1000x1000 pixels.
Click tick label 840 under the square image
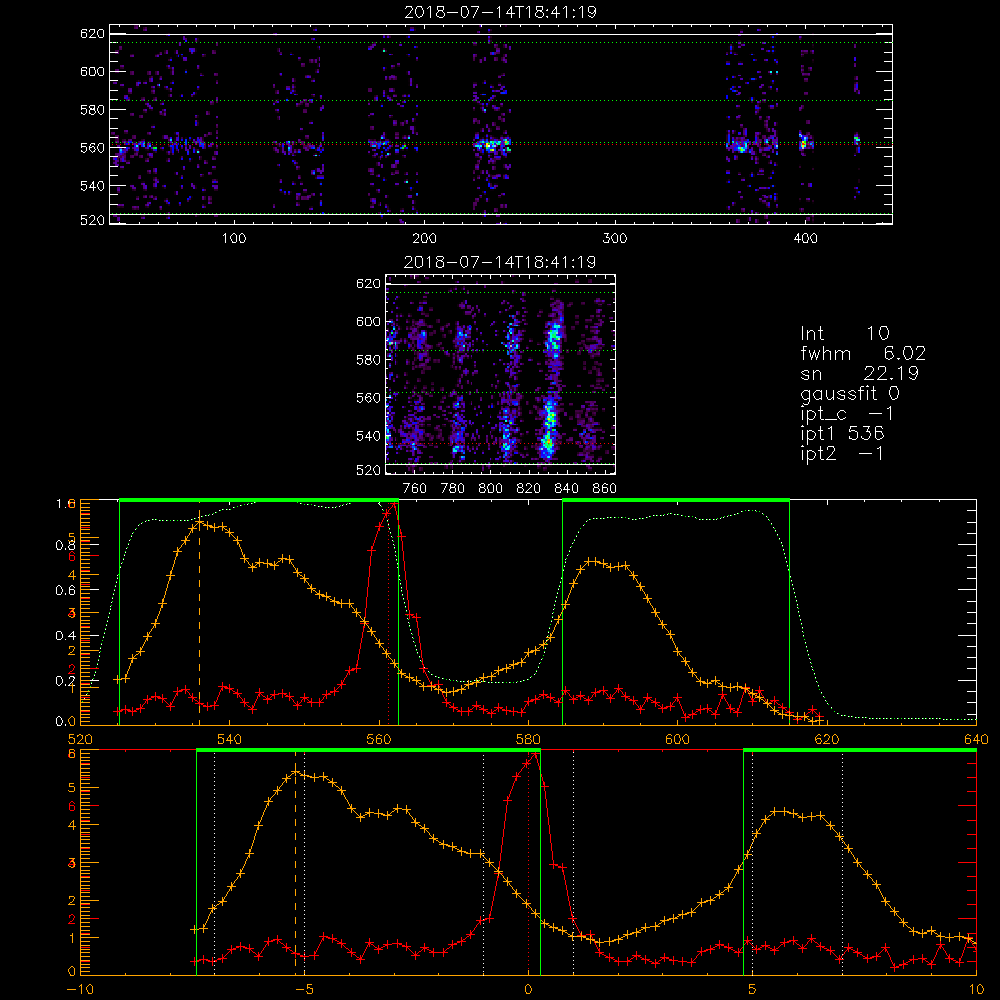click(566, 489)
